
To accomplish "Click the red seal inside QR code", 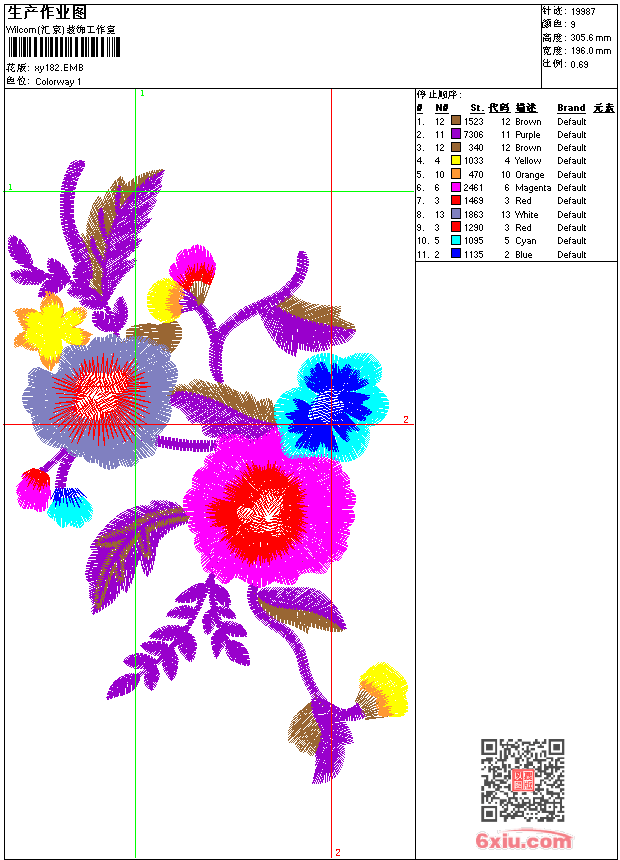I will (523, 780).
